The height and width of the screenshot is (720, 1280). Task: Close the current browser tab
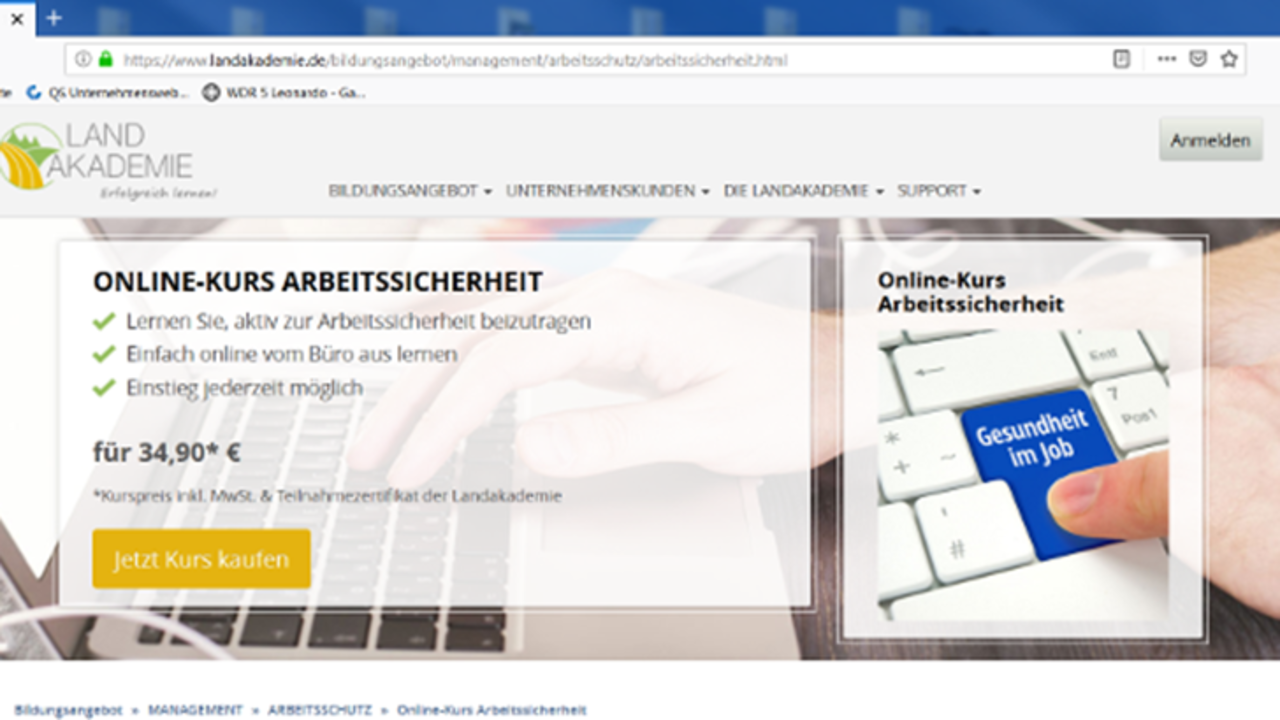17,18
